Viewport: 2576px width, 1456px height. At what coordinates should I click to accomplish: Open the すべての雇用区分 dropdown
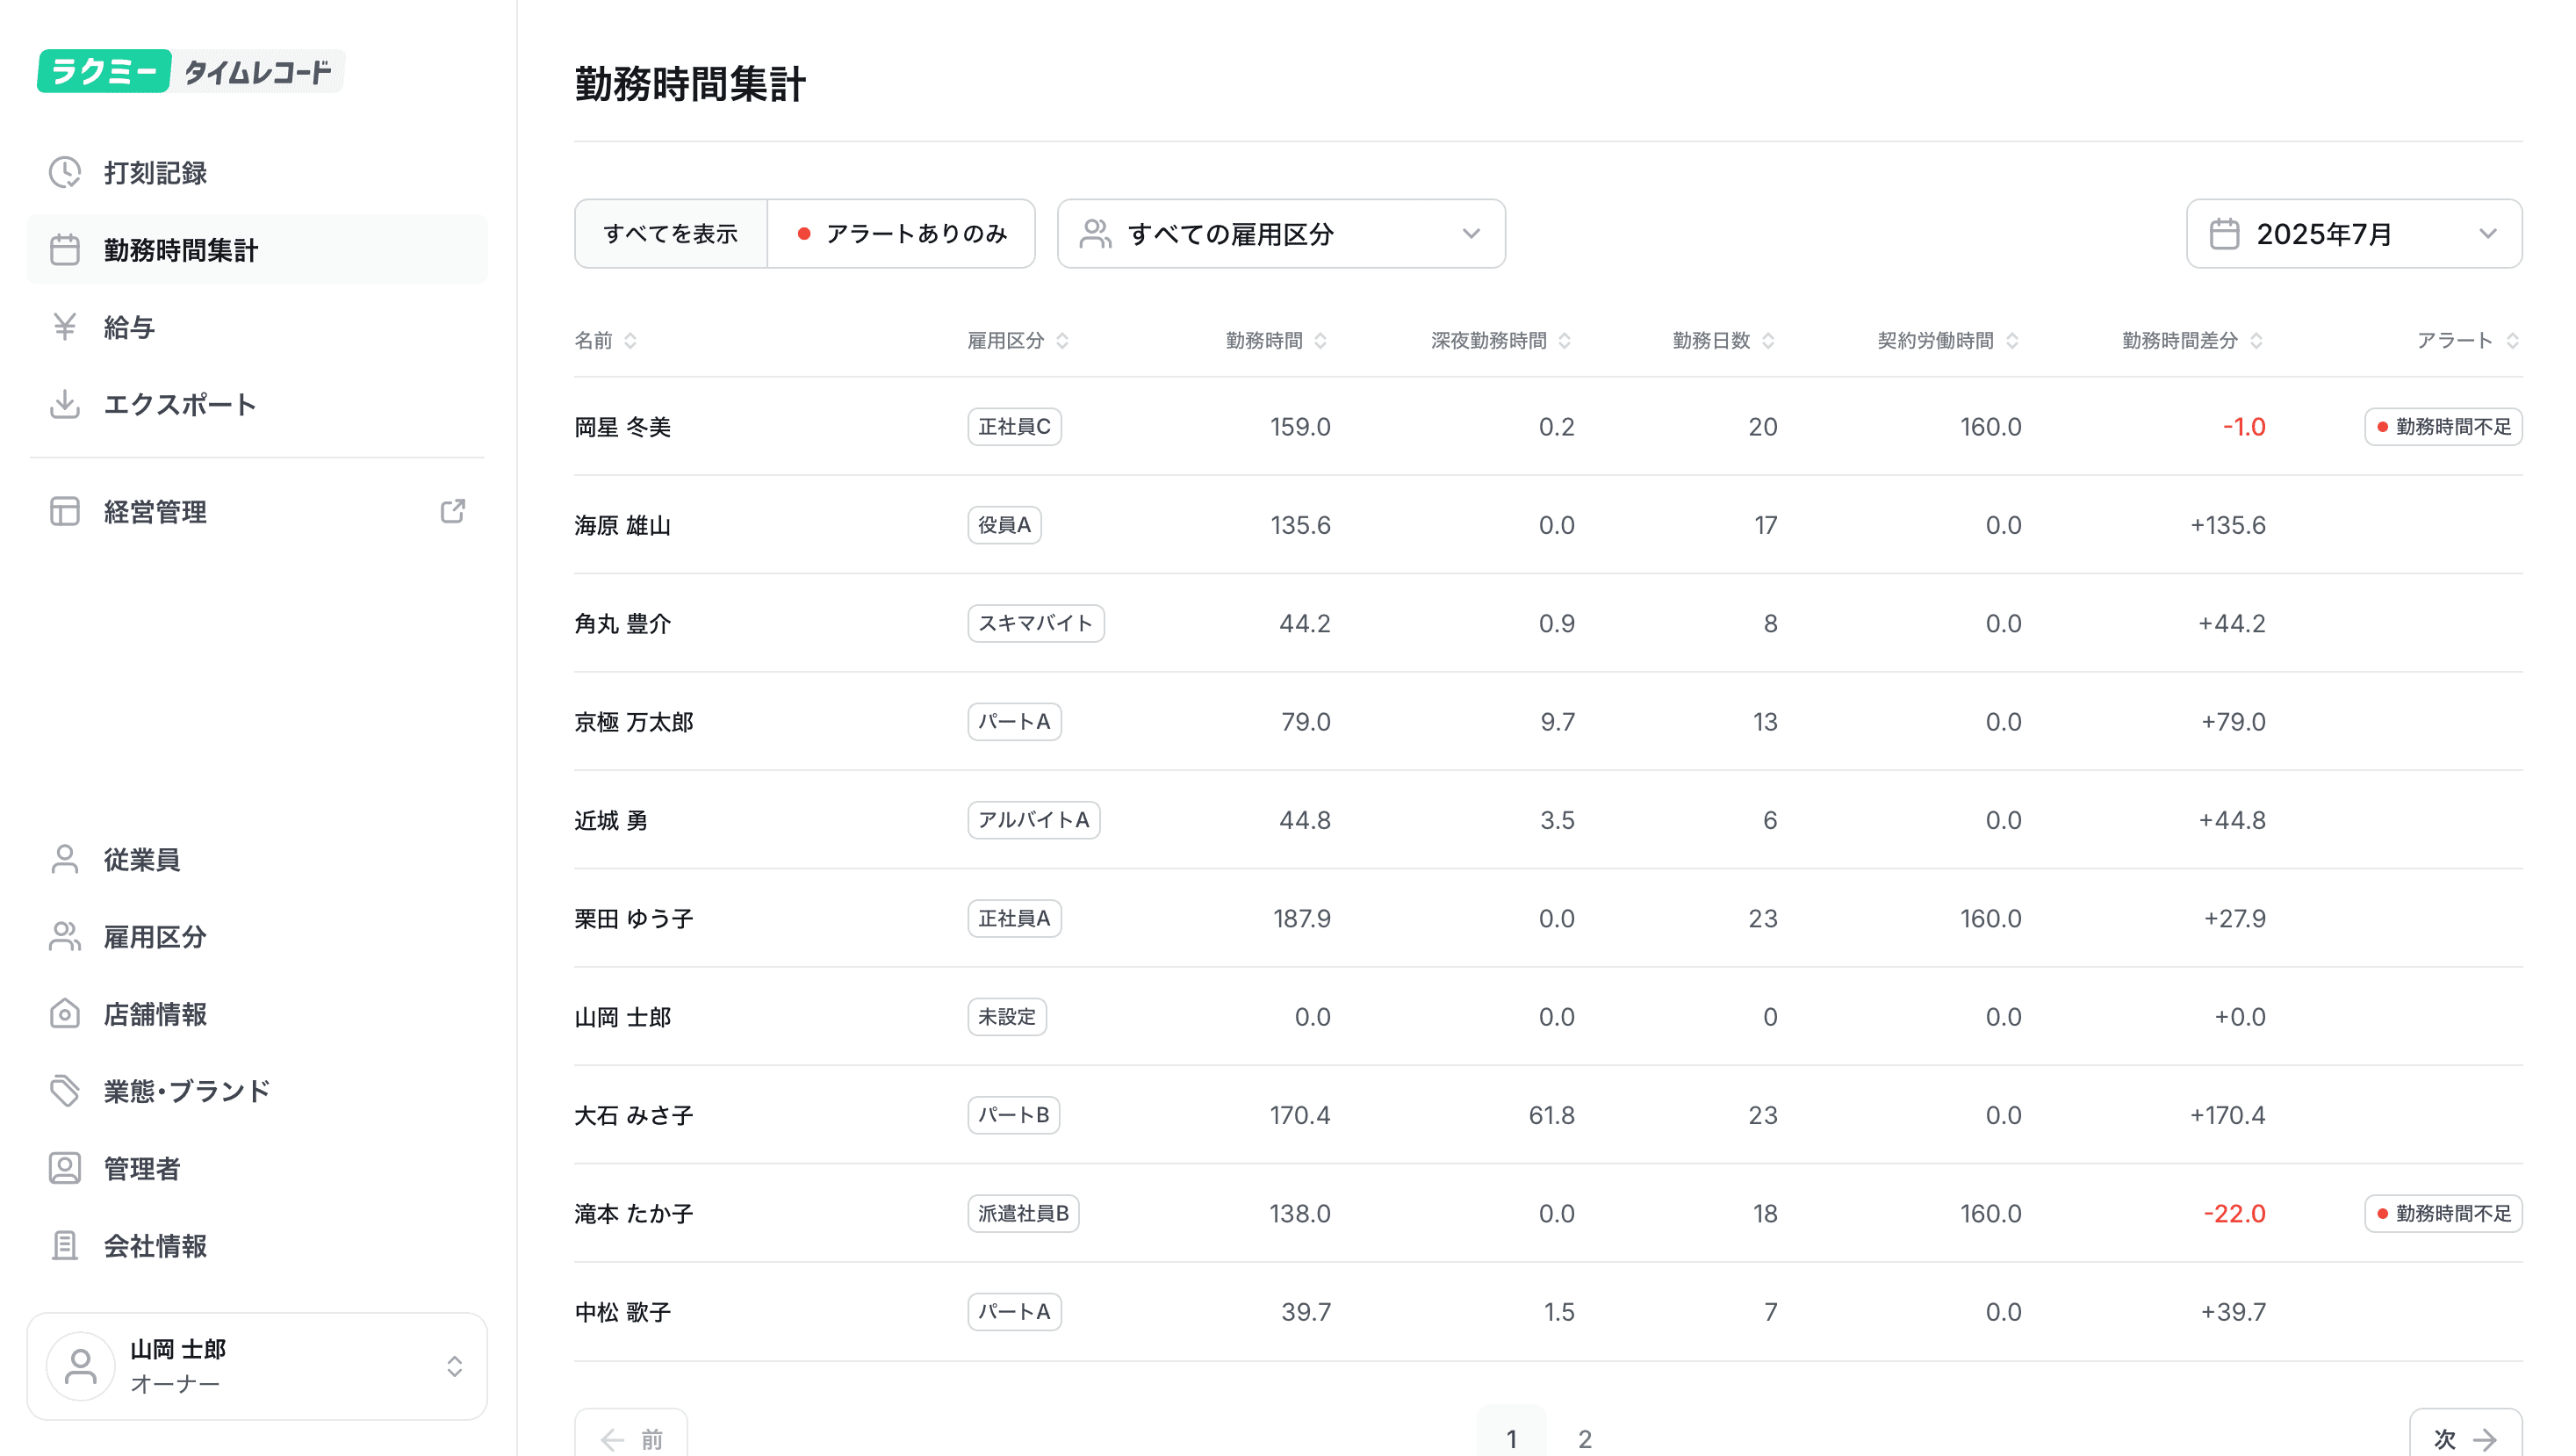pos(1281,234)
